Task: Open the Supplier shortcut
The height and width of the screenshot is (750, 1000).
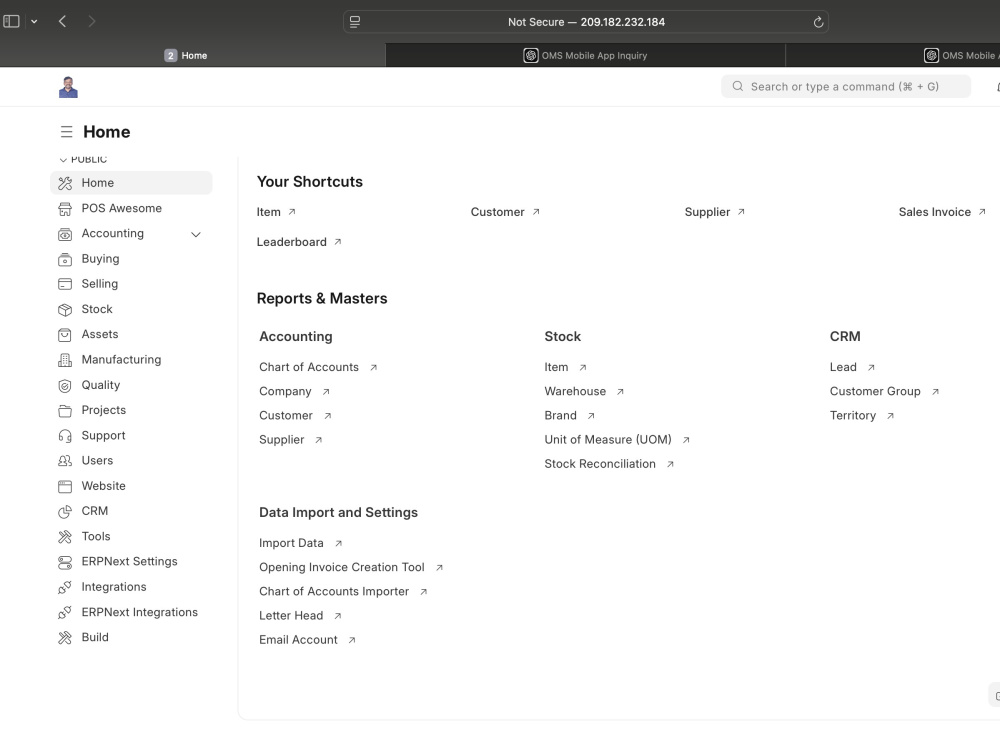Action: [x=714, y=212]
